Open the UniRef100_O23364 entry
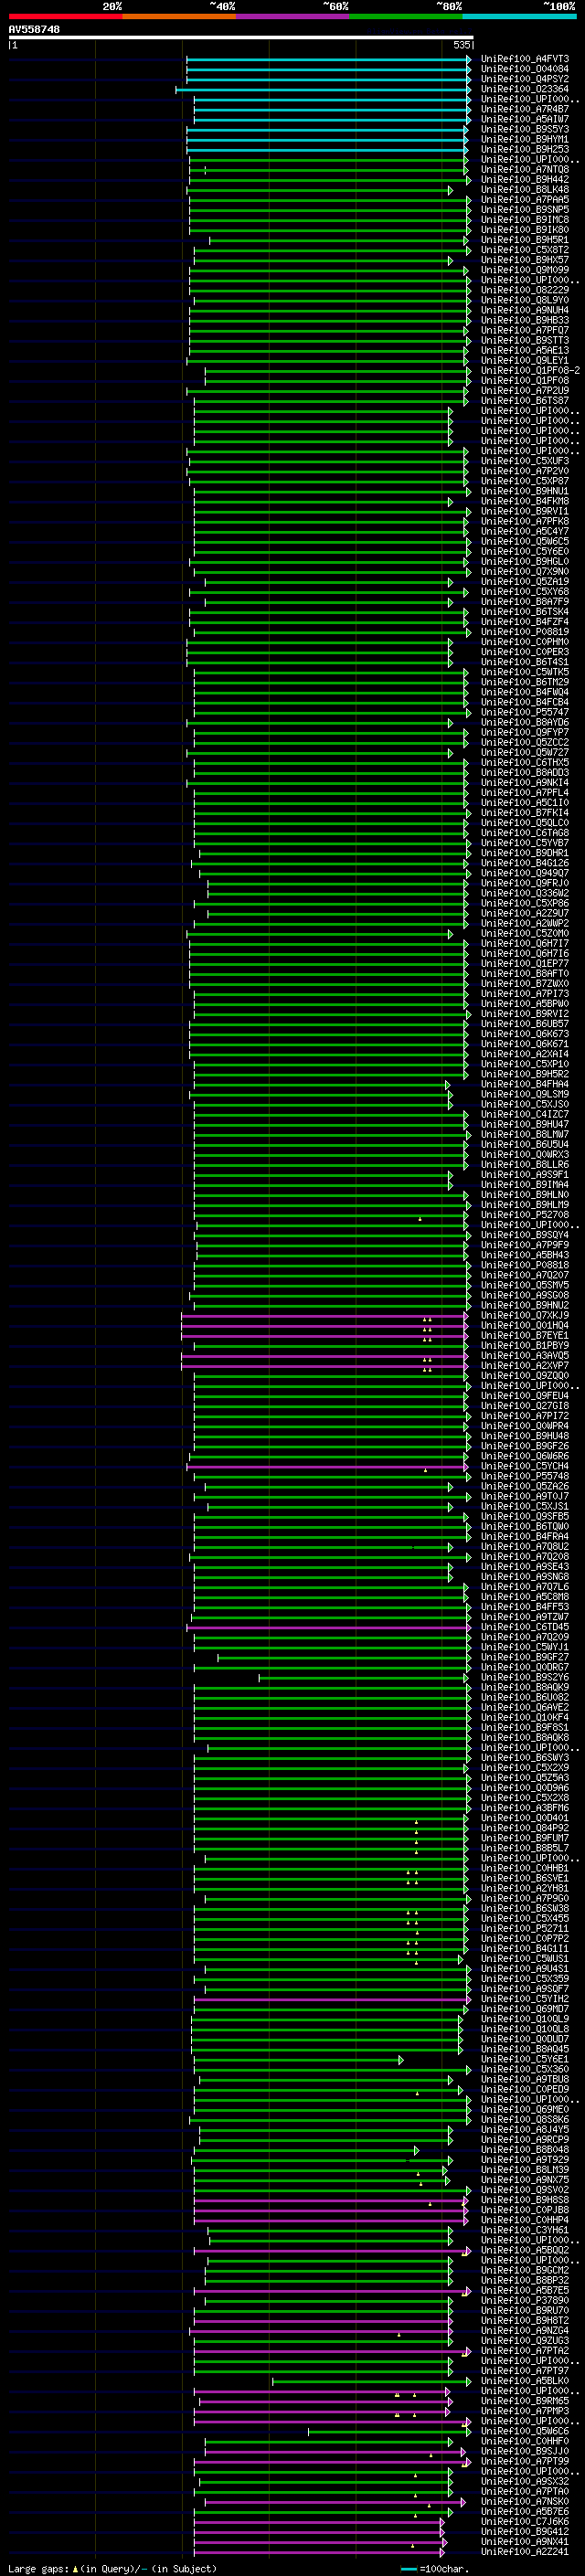This screenshot has width=585, height=2576. click(524, 89)
